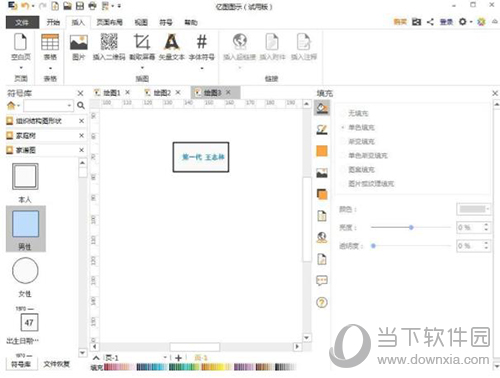Expand the arrow under 字体符号

point(202,68)
